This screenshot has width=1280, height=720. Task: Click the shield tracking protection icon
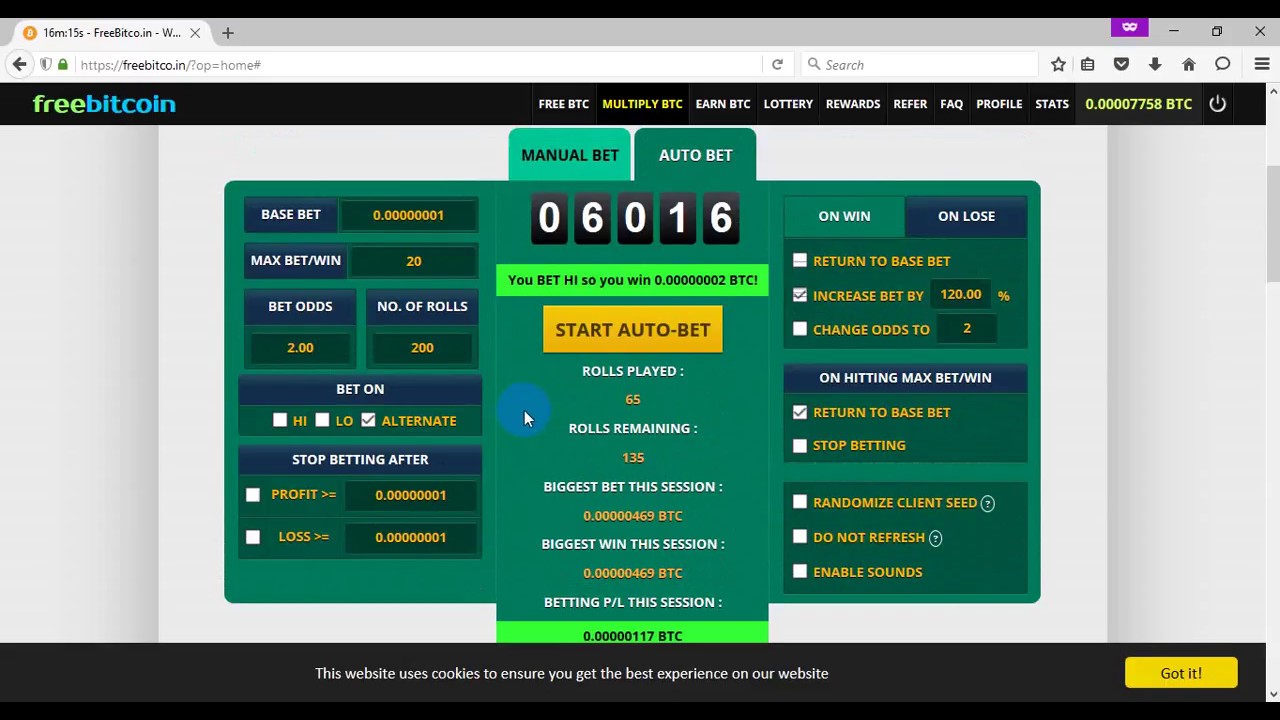pos(46,65)
